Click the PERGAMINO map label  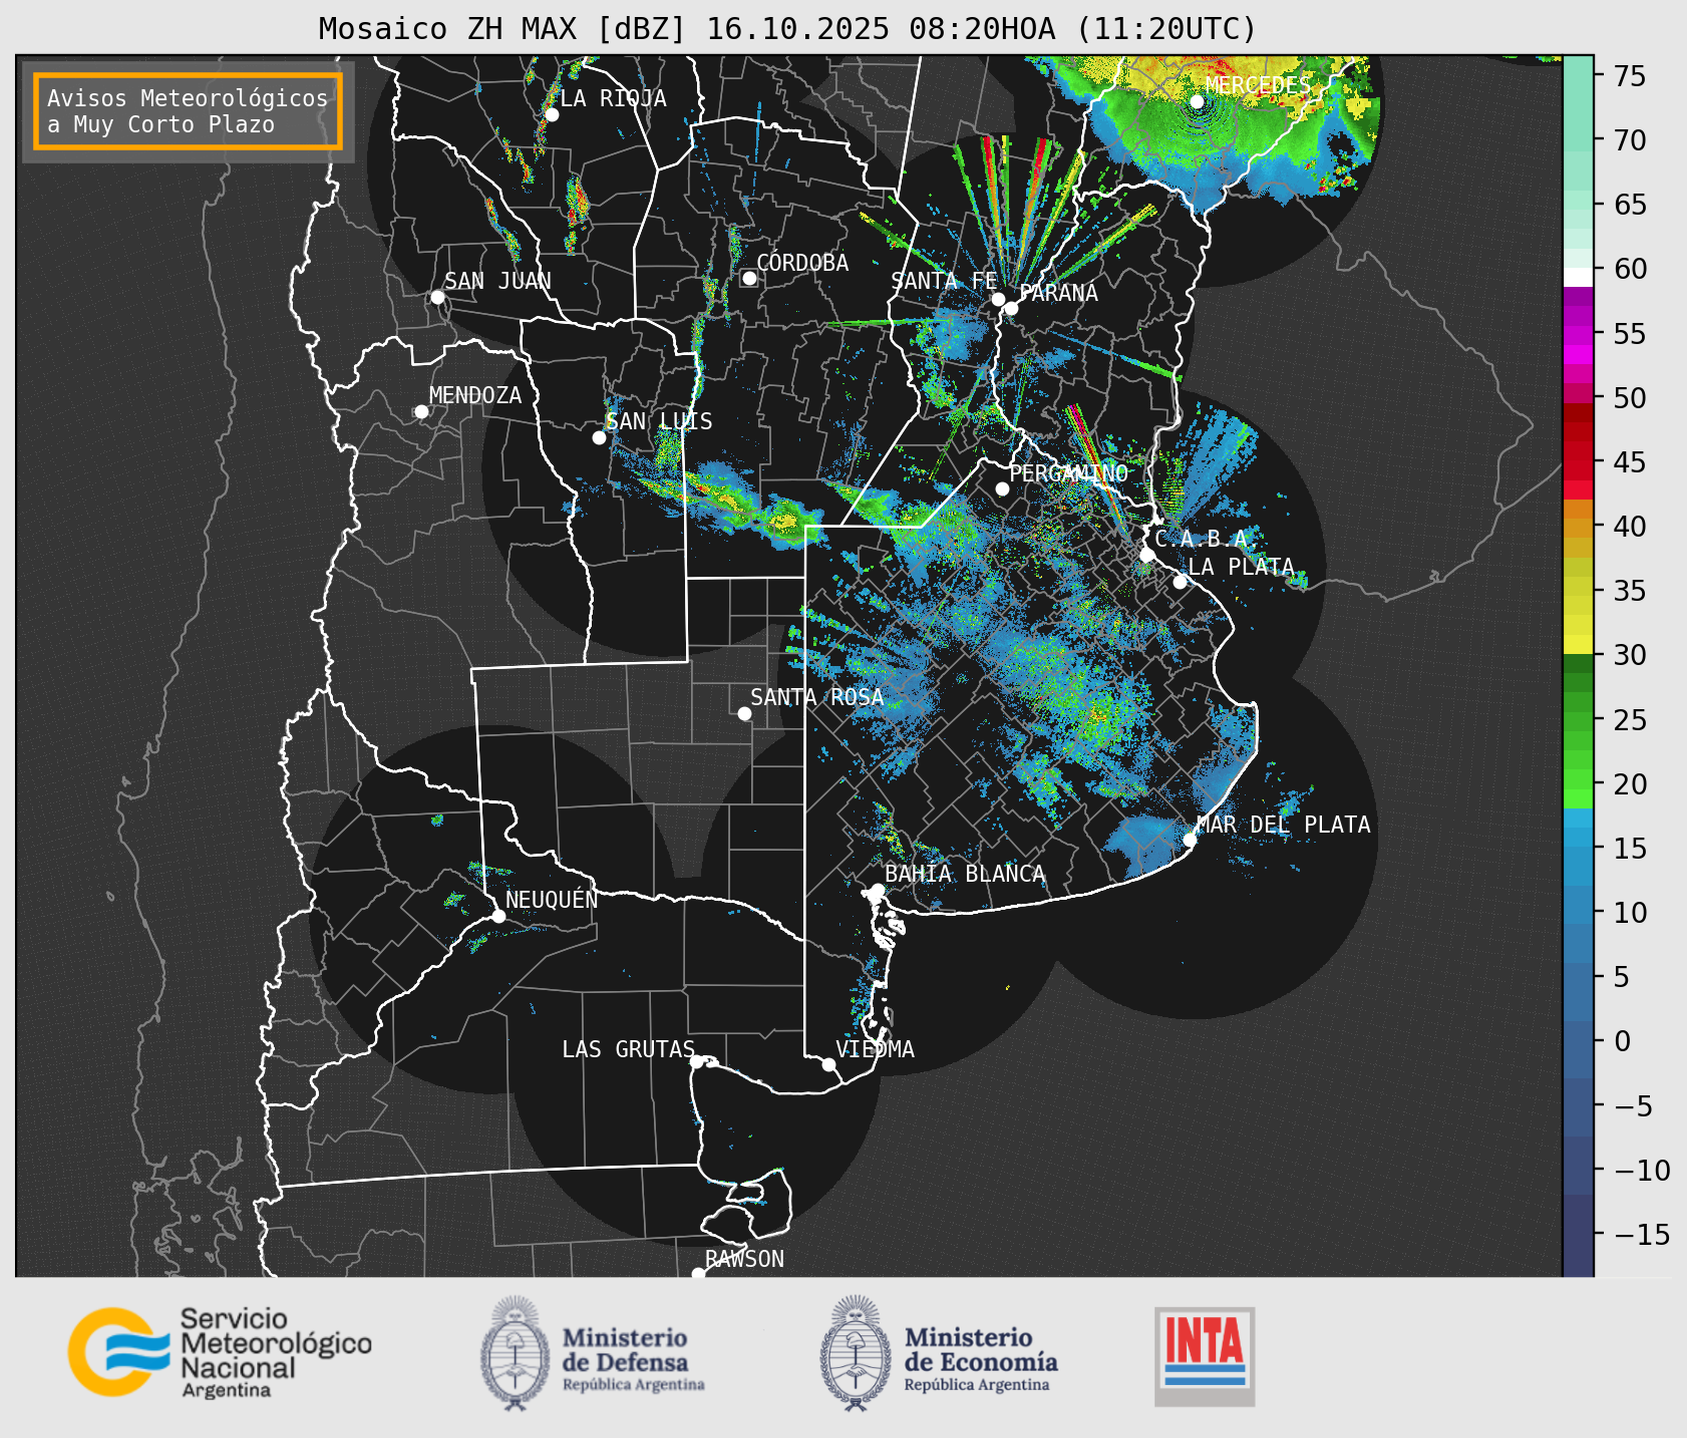coord(1068,473)
